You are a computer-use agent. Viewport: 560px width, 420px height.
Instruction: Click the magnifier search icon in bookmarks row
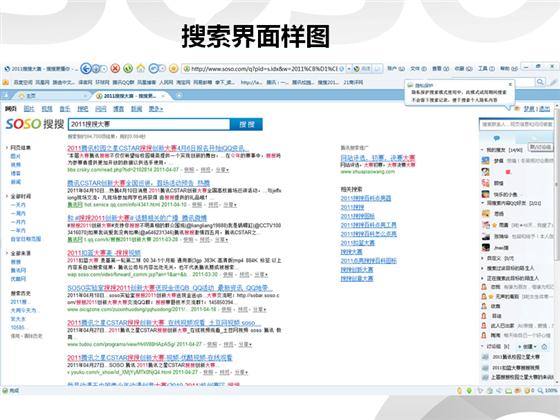540,82
